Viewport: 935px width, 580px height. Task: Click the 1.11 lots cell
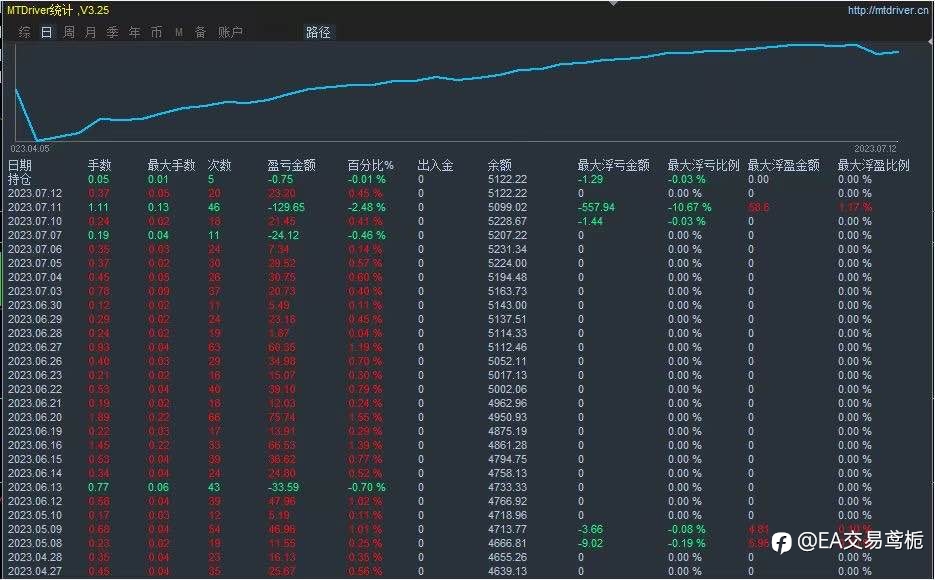pyautogui.click(x=98, y=207)
